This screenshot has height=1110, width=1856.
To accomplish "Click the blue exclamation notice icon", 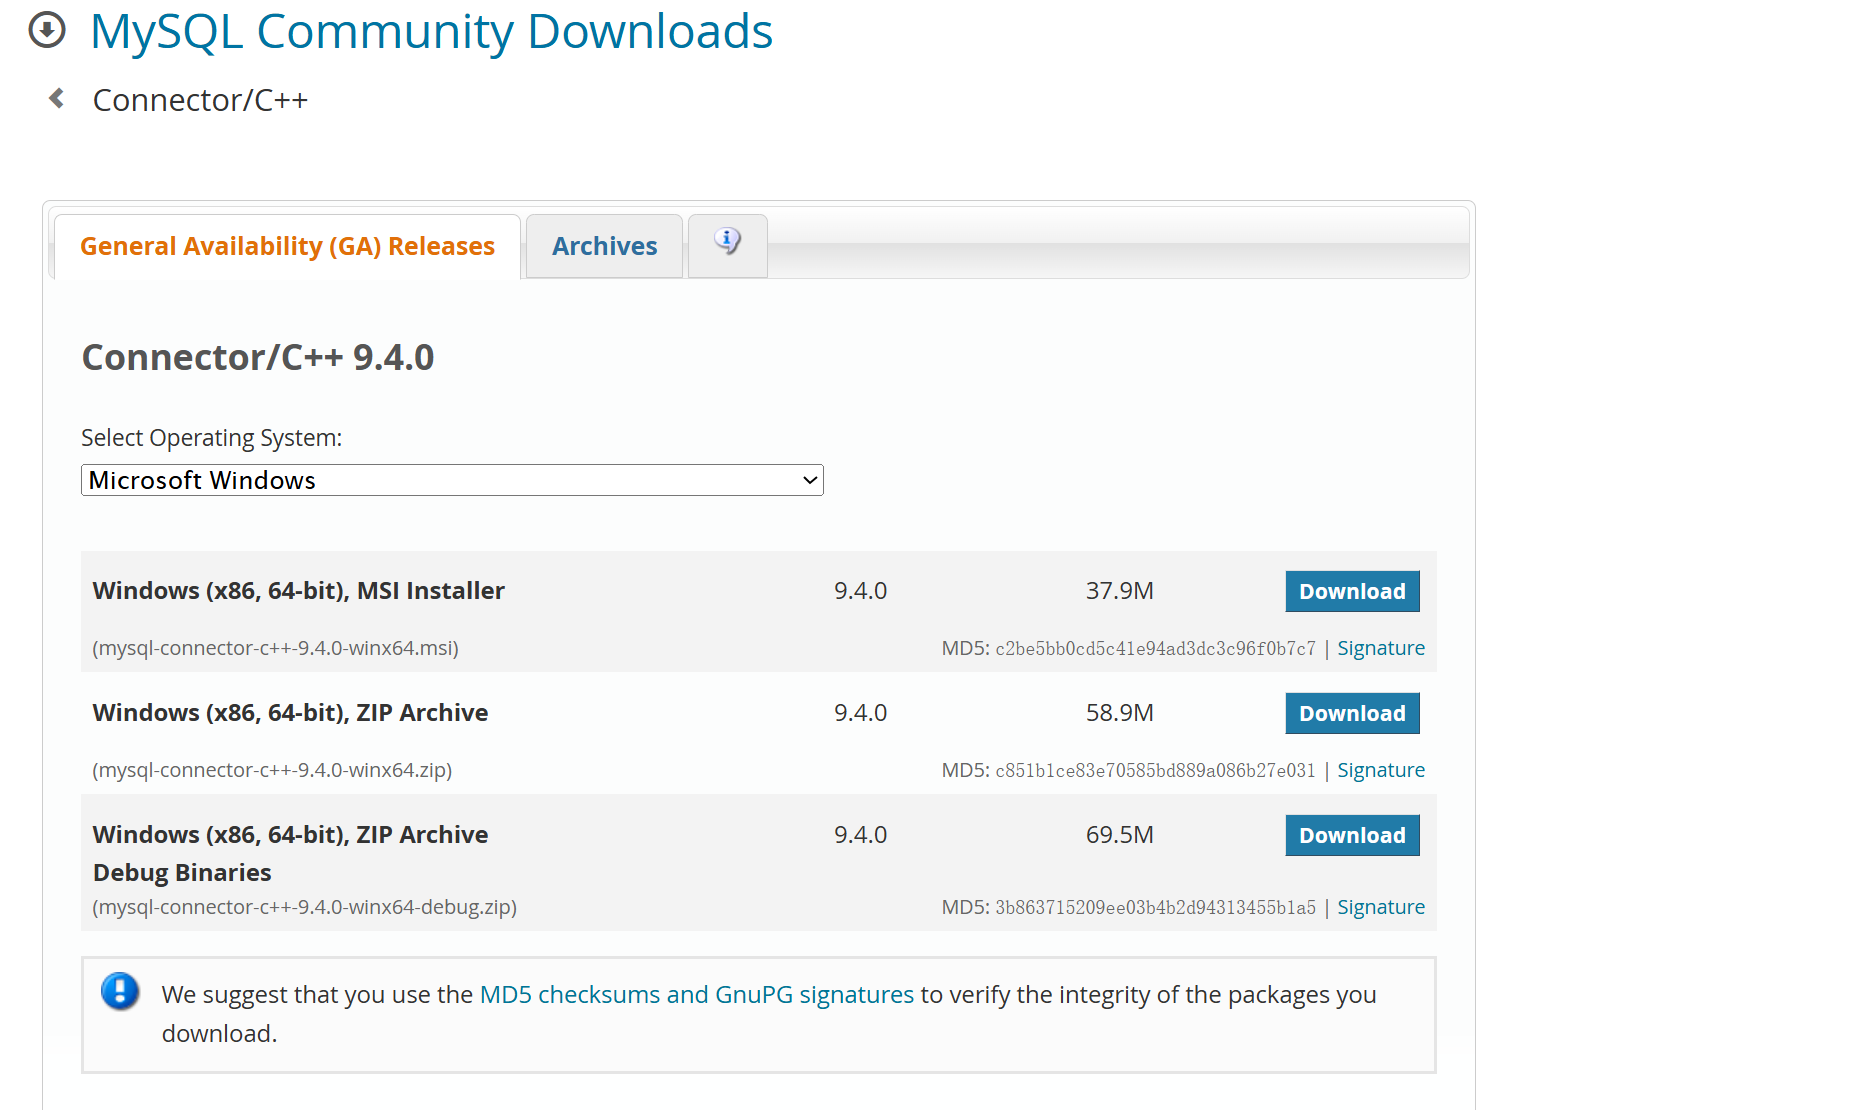I will click(120, 991).
